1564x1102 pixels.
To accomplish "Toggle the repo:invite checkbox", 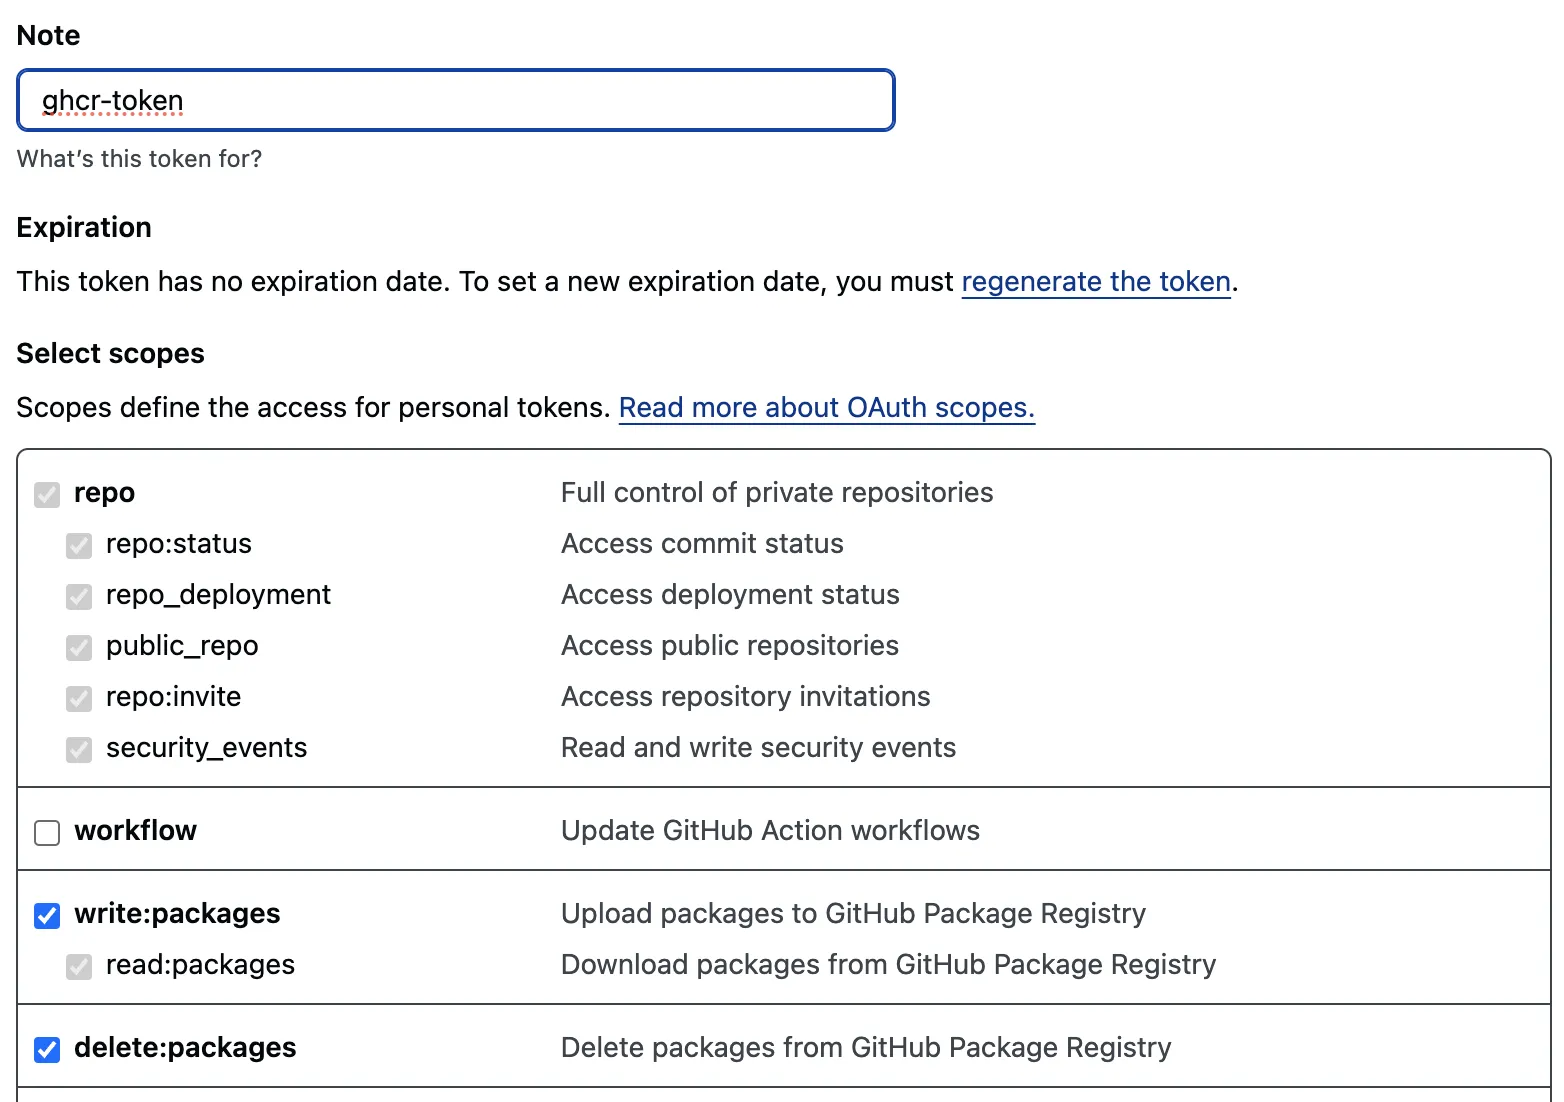I will (79, 698).
